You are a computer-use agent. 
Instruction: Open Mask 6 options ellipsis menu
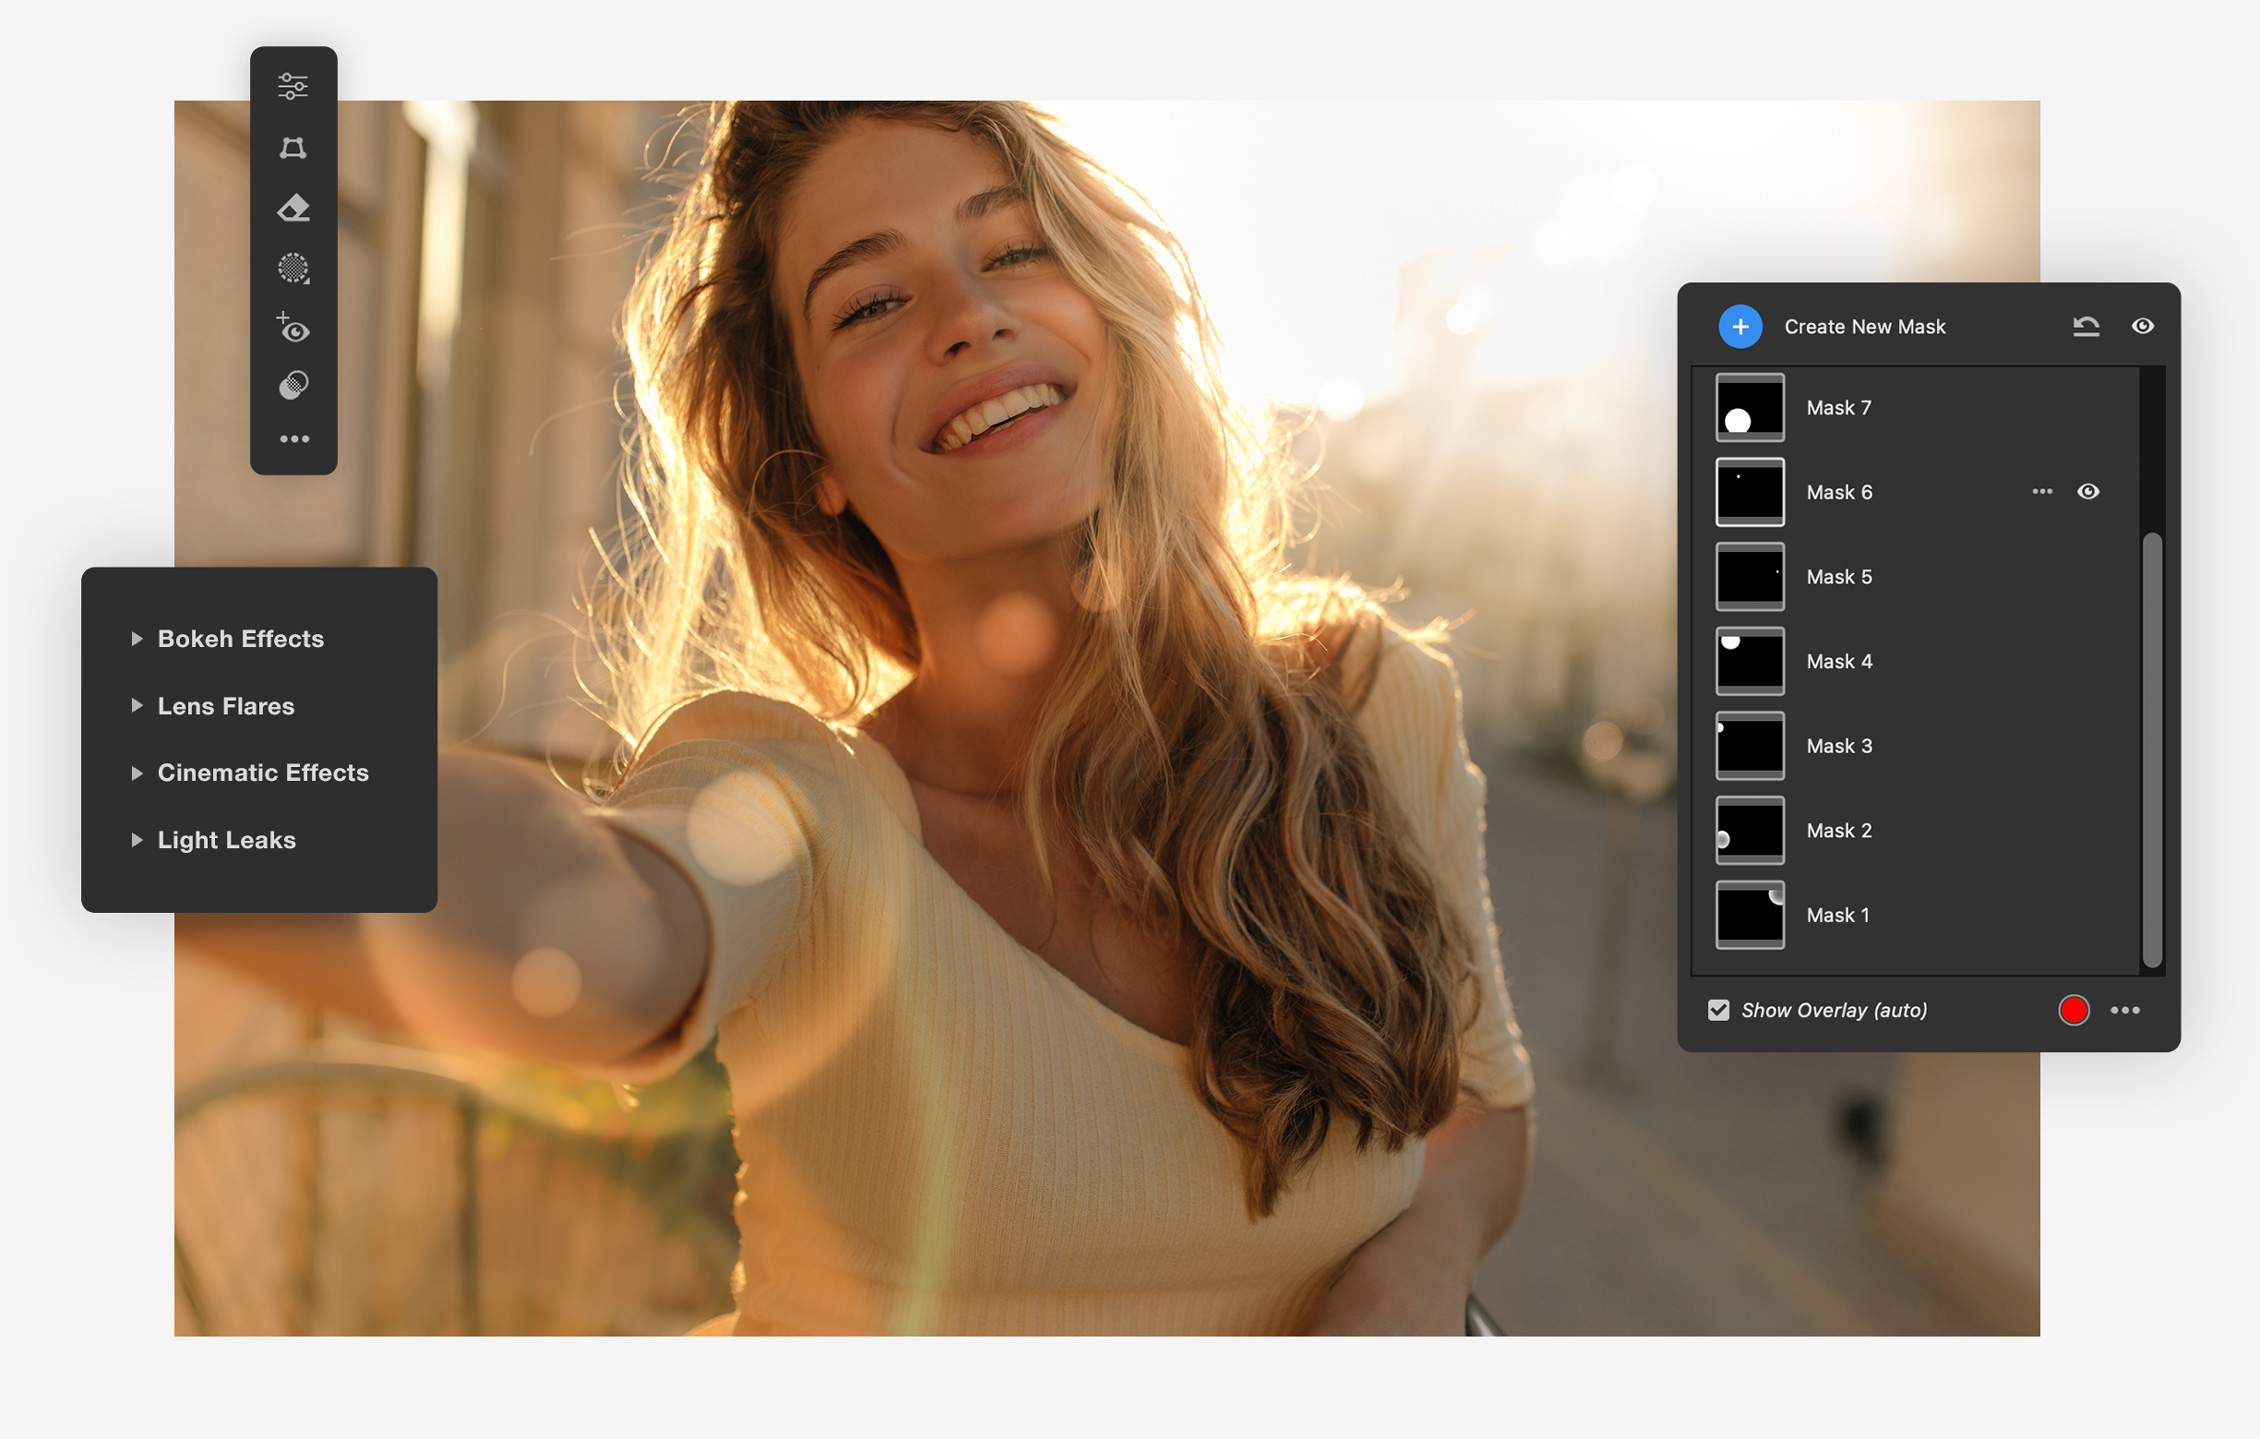2042,491
